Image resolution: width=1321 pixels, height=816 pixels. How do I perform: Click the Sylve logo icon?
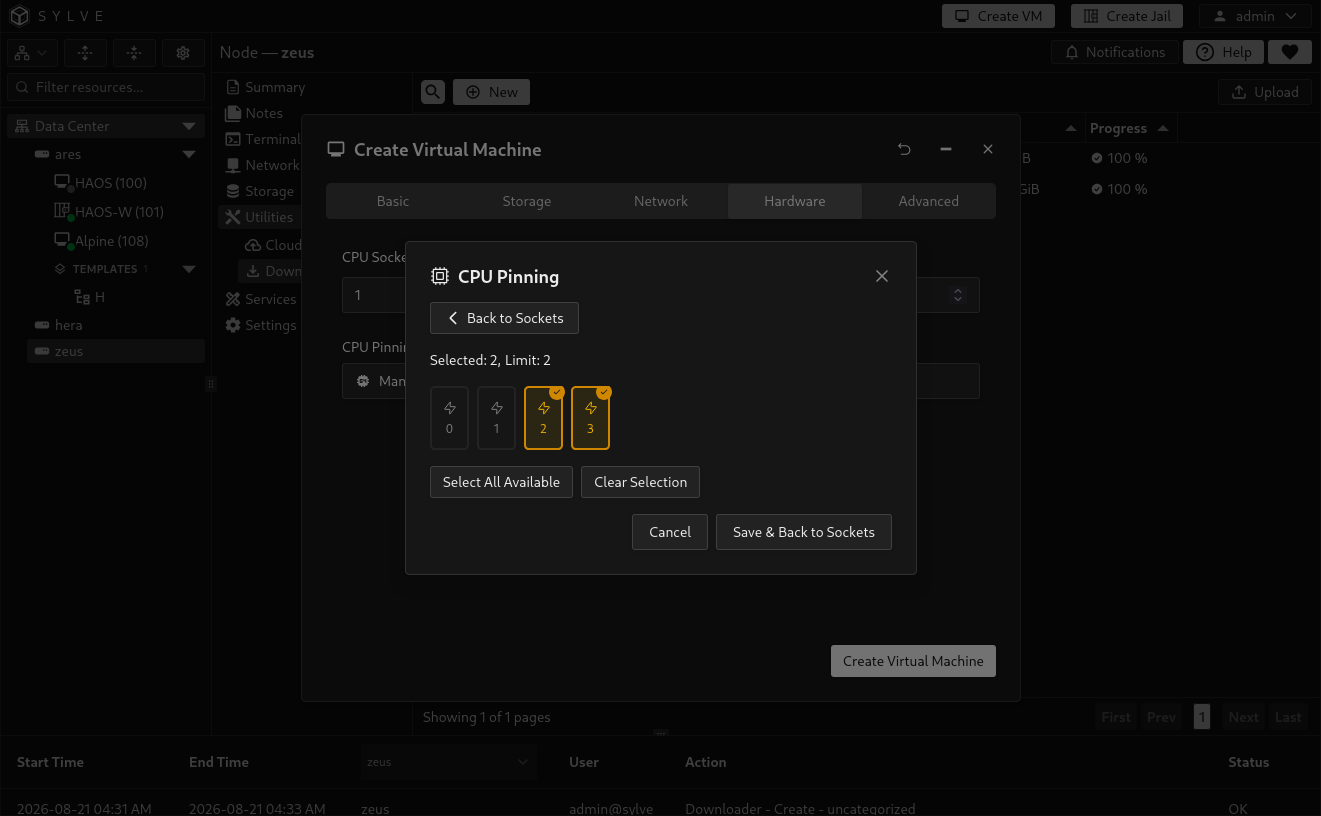point(20,16)
